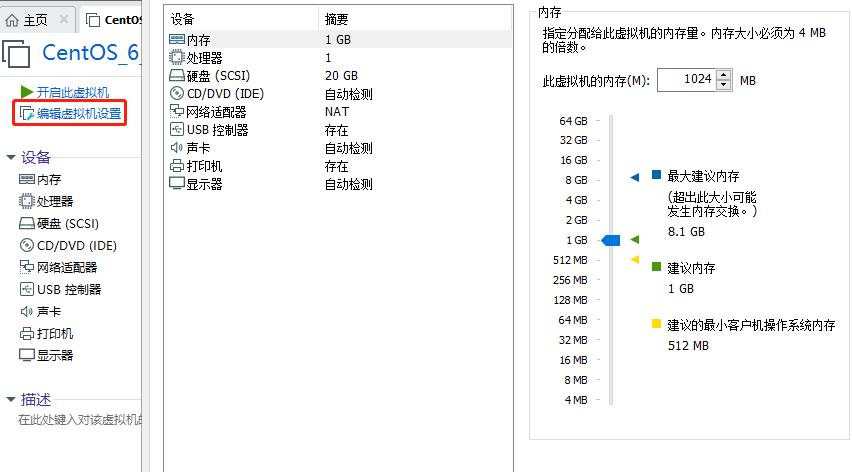852x472 pixels.
Task: Click sound card icon in hardware table
Action: tap(176, 147)
